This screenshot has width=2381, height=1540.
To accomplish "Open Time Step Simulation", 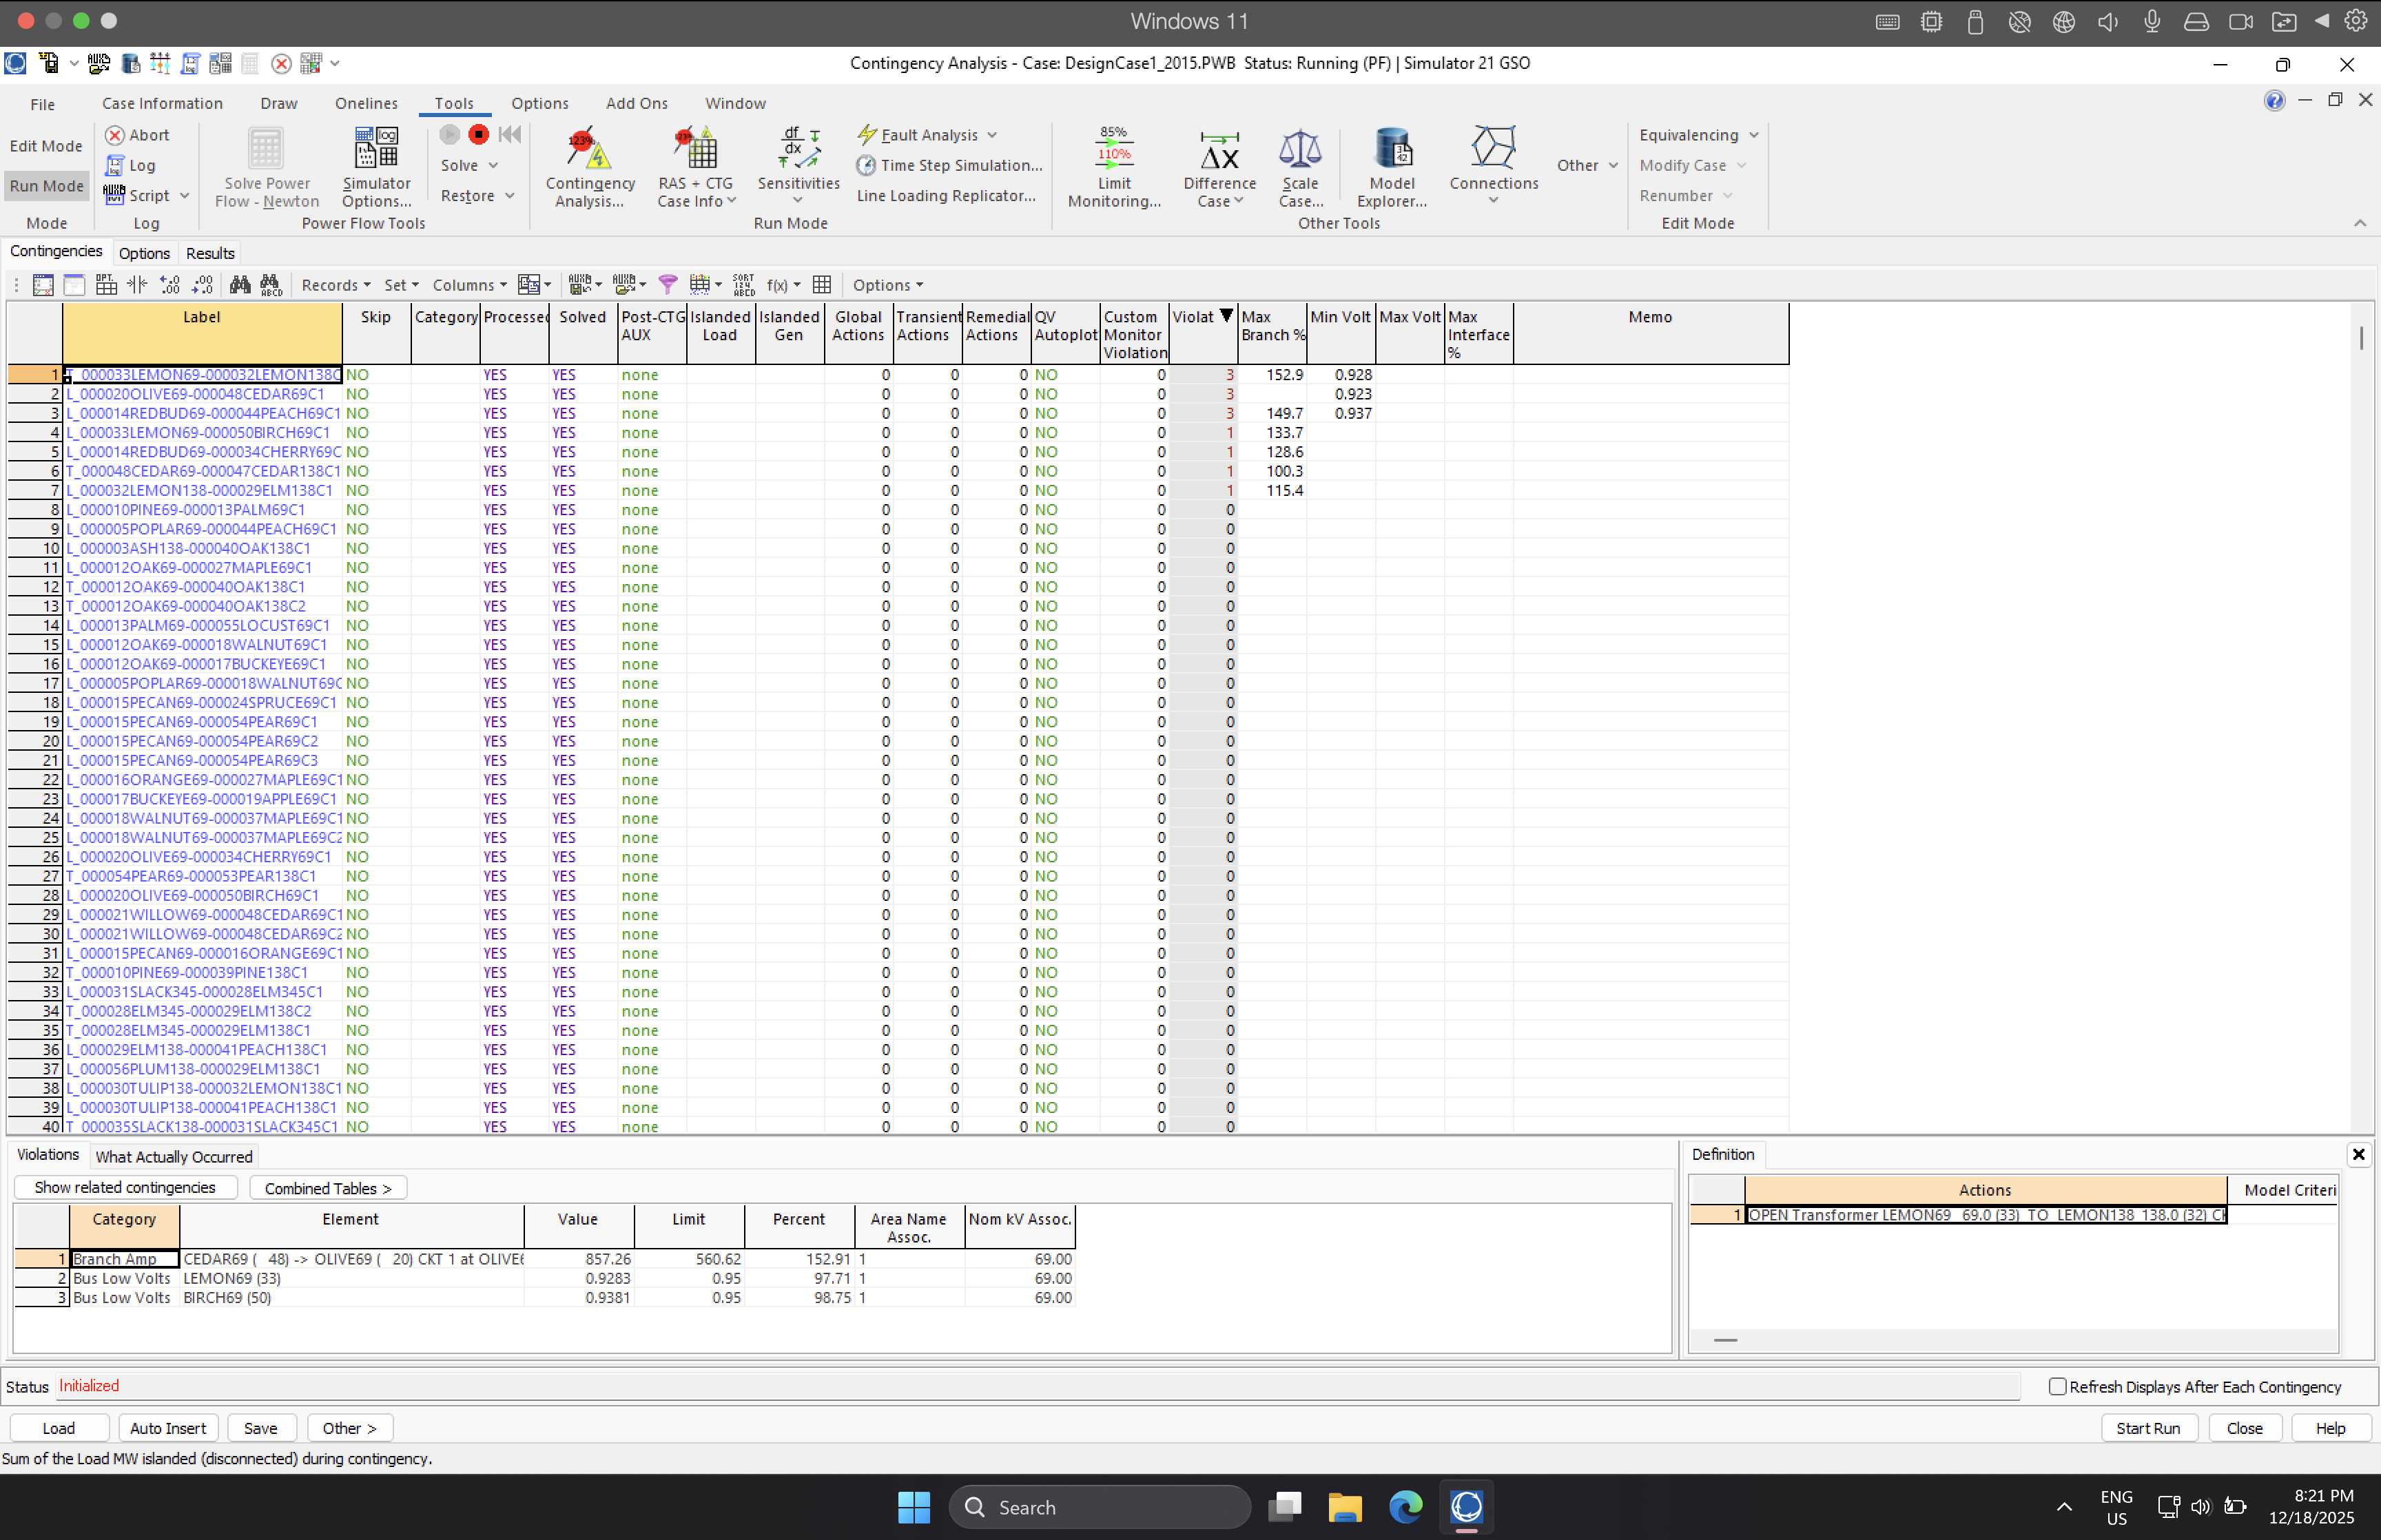I will pyautogui.click(x=949, y=165).
